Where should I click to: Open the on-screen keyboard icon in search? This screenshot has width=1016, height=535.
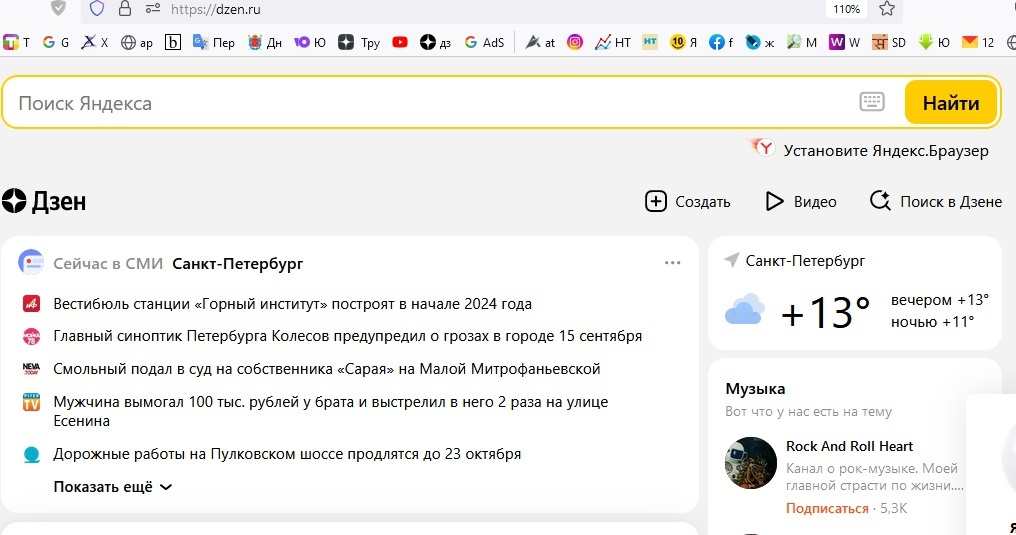(x=872, y=102)
